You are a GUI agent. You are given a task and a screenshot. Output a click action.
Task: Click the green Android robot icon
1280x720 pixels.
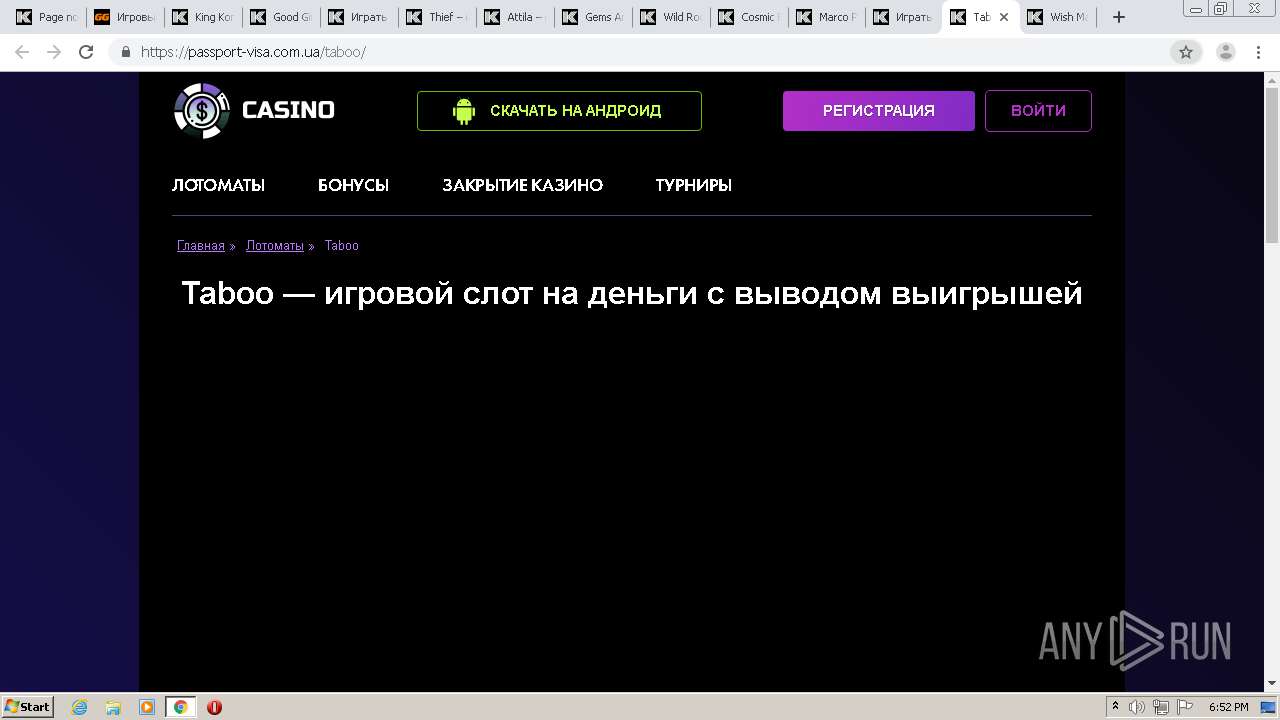(x=463, y=111)
